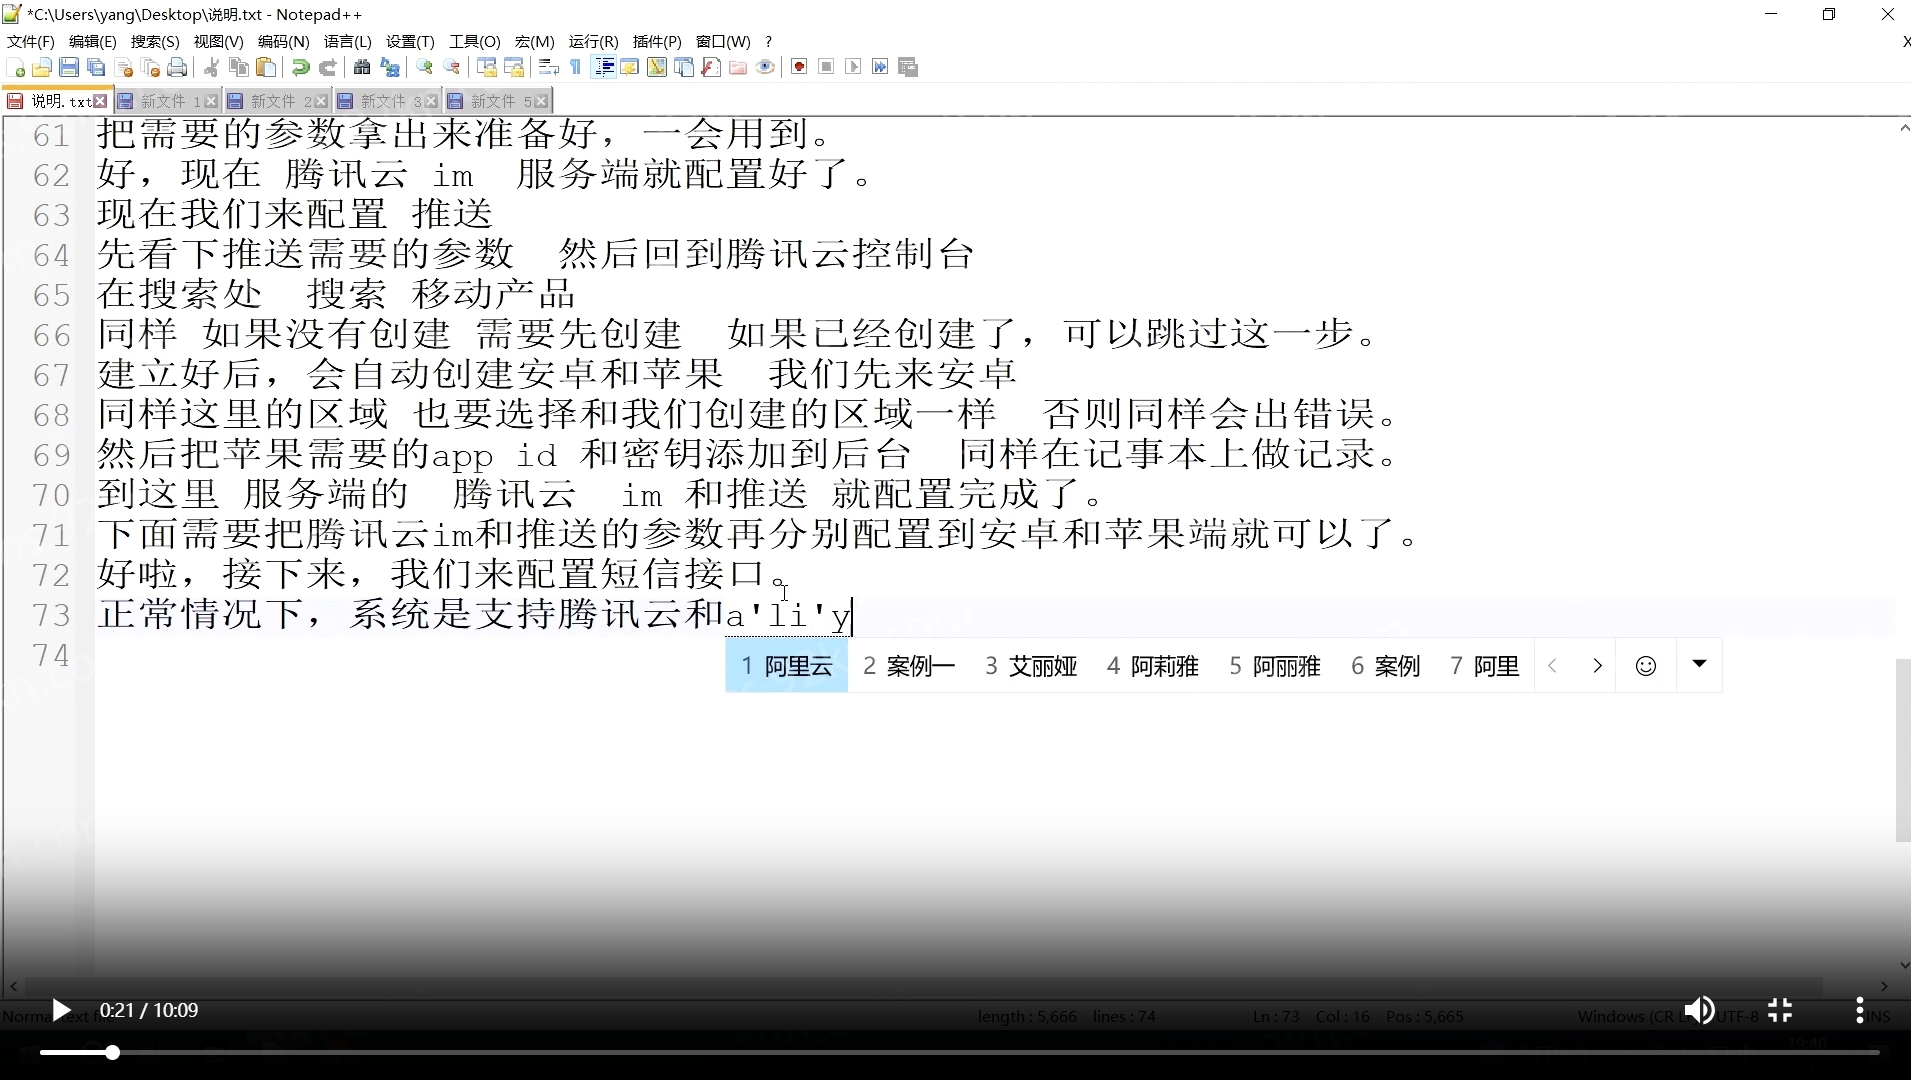Viewport: 1911px width, 1080px height.
Task: Start macro recording with red dot icon
Action: point(799,67)
